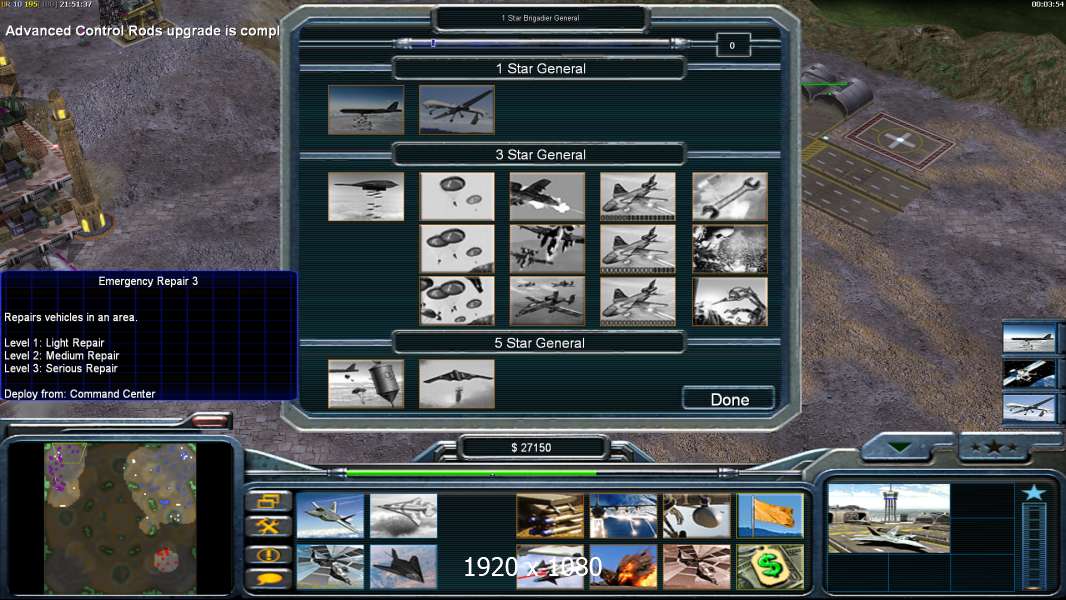Collapse the control bar with the green arrow
Screen dimensions: 1066x600
[901, 446]
